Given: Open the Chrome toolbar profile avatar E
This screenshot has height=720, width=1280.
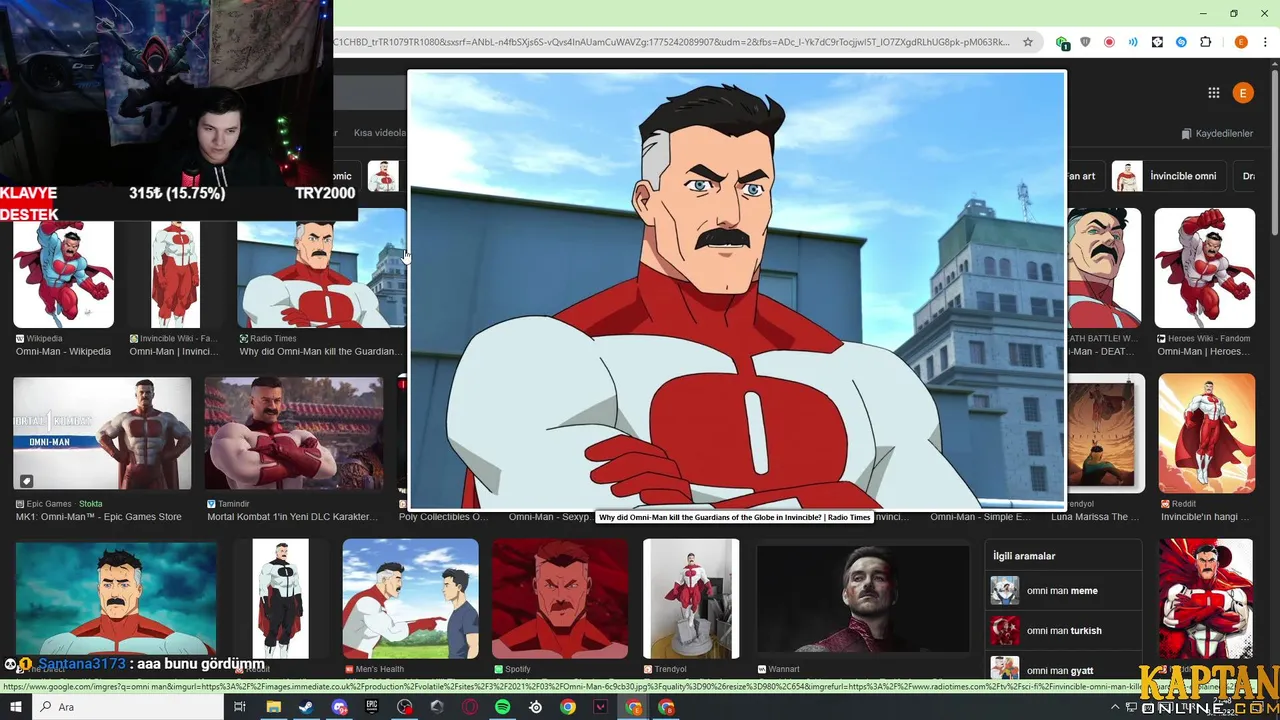Looking at the screenshot, I should (1241, 42).
